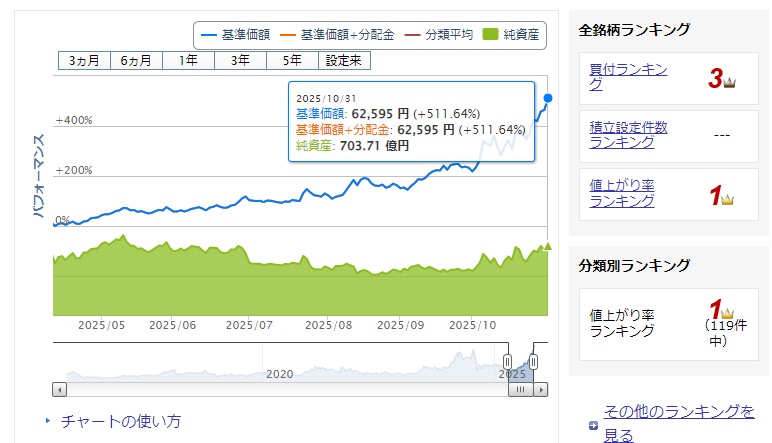772x443 pixels.
Task: Expand the チャートの使い方 section
Action: click(120, 421)
